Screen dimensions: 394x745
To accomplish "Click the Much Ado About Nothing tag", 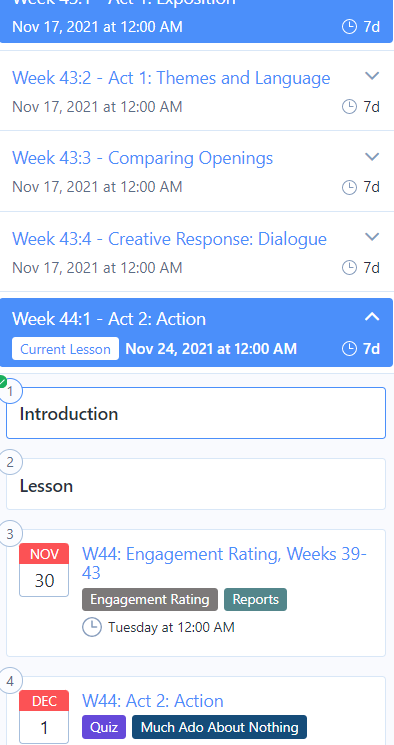I will [x=220, y=727].
